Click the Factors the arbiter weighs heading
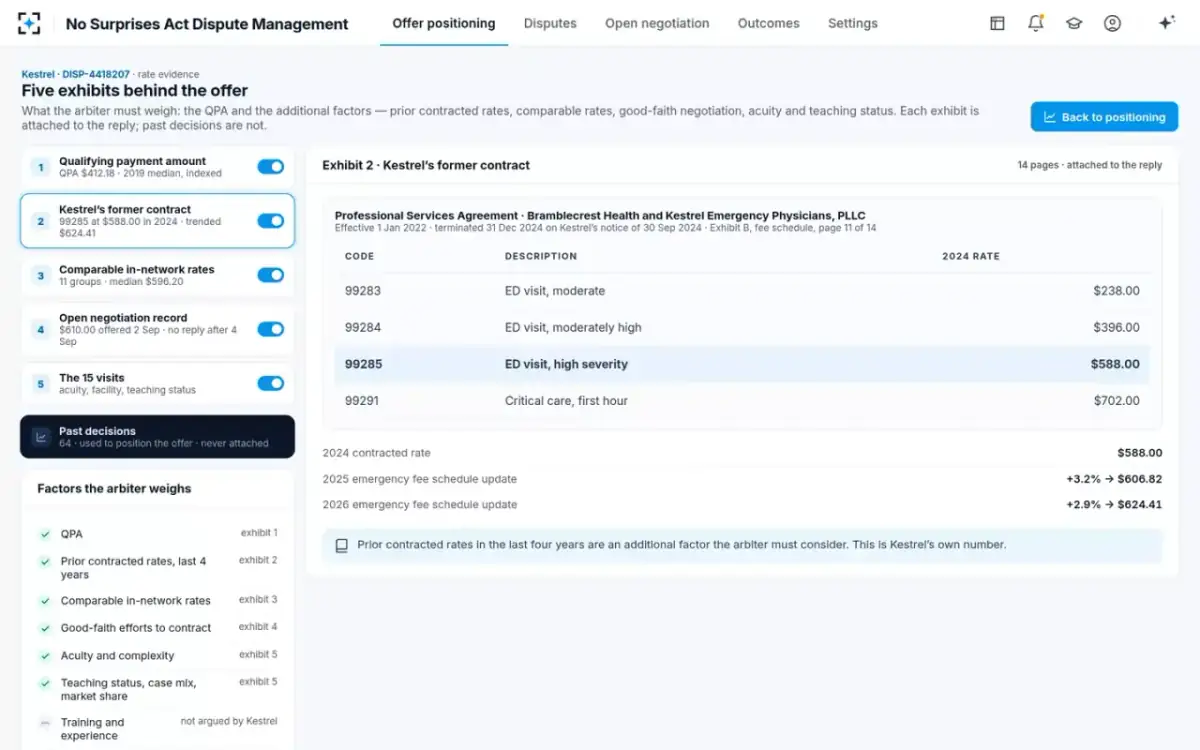Viewport: 1200px width, 750px height. 114,489
